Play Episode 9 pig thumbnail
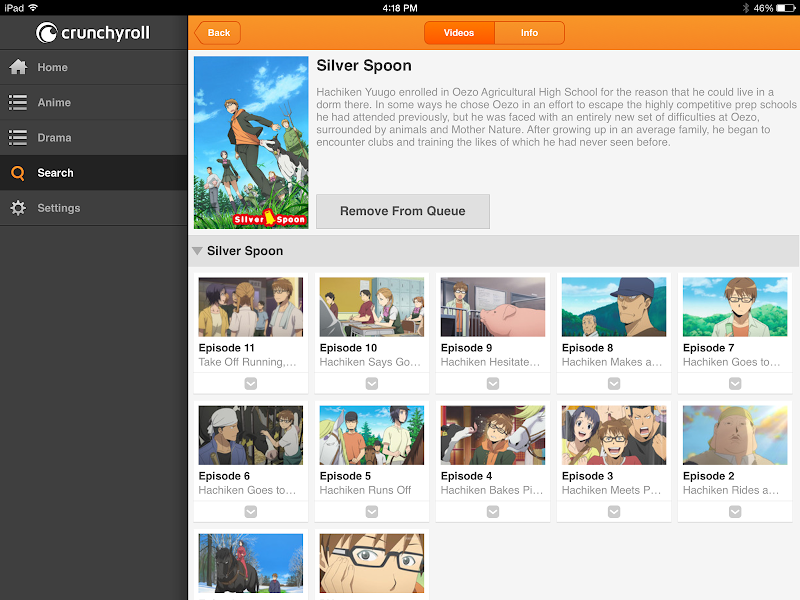 click(x=493, y=307)
